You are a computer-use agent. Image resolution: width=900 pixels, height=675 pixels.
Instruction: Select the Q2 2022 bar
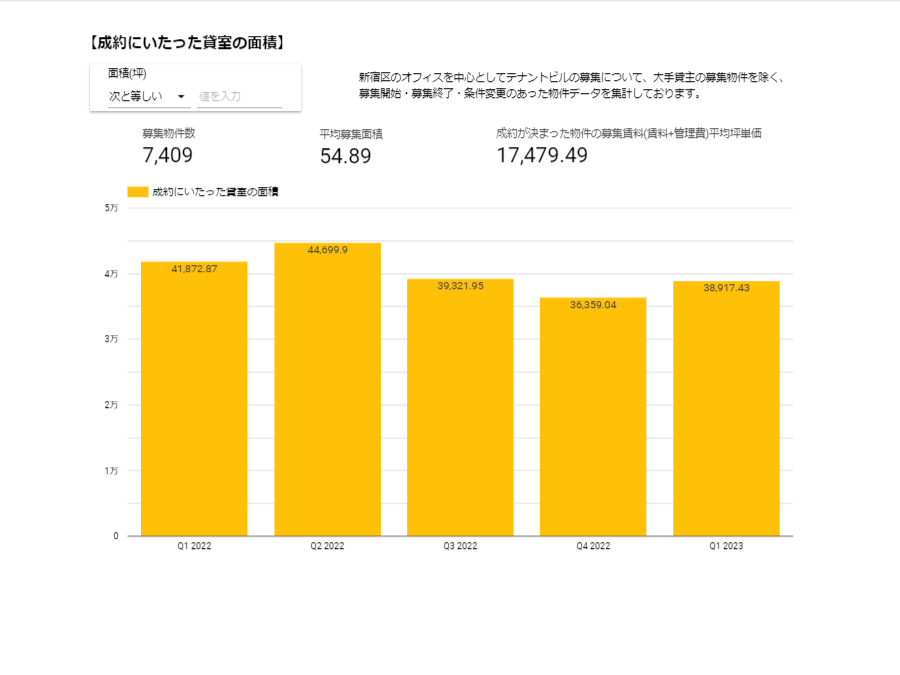327,390
